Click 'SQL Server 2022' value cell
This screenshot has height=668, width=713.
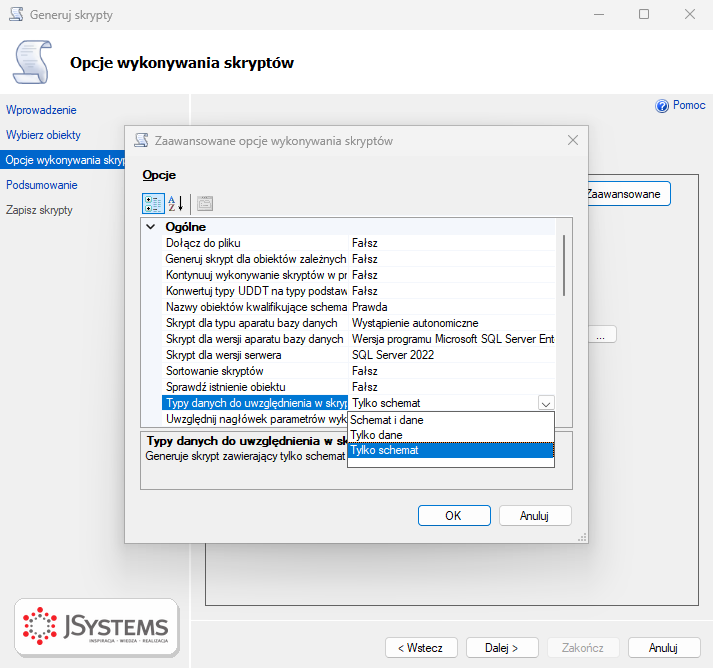click(x=452, y=355)
